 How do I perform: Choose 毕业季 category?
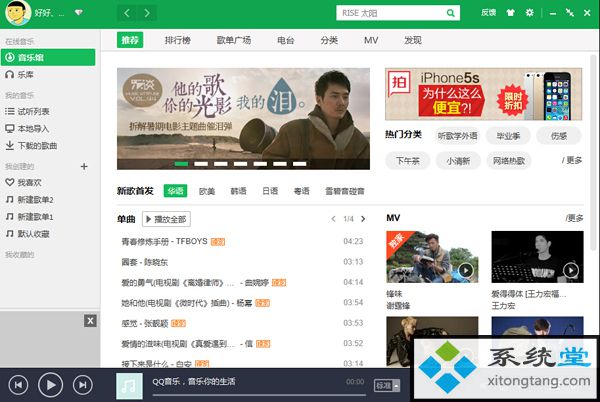pyautogui.click(x=508, y=136)
